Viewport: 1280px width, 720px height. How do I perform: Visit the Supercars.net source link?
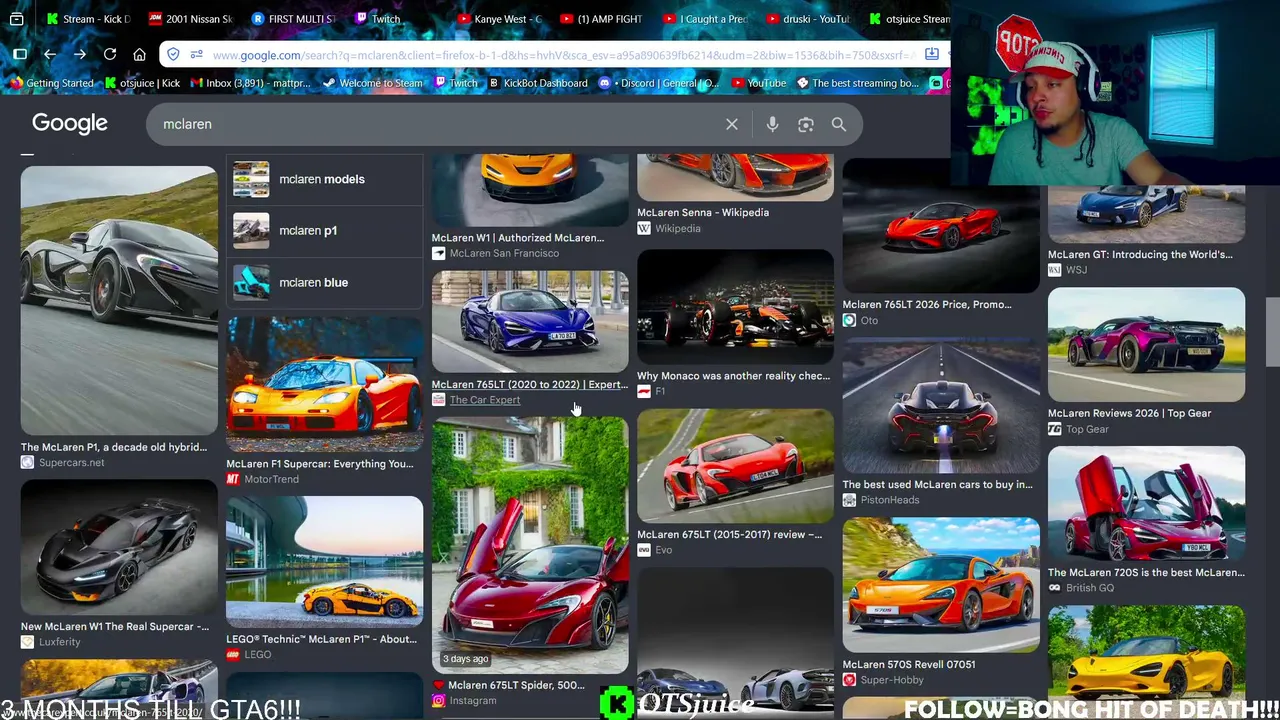(x=63, y=462)
